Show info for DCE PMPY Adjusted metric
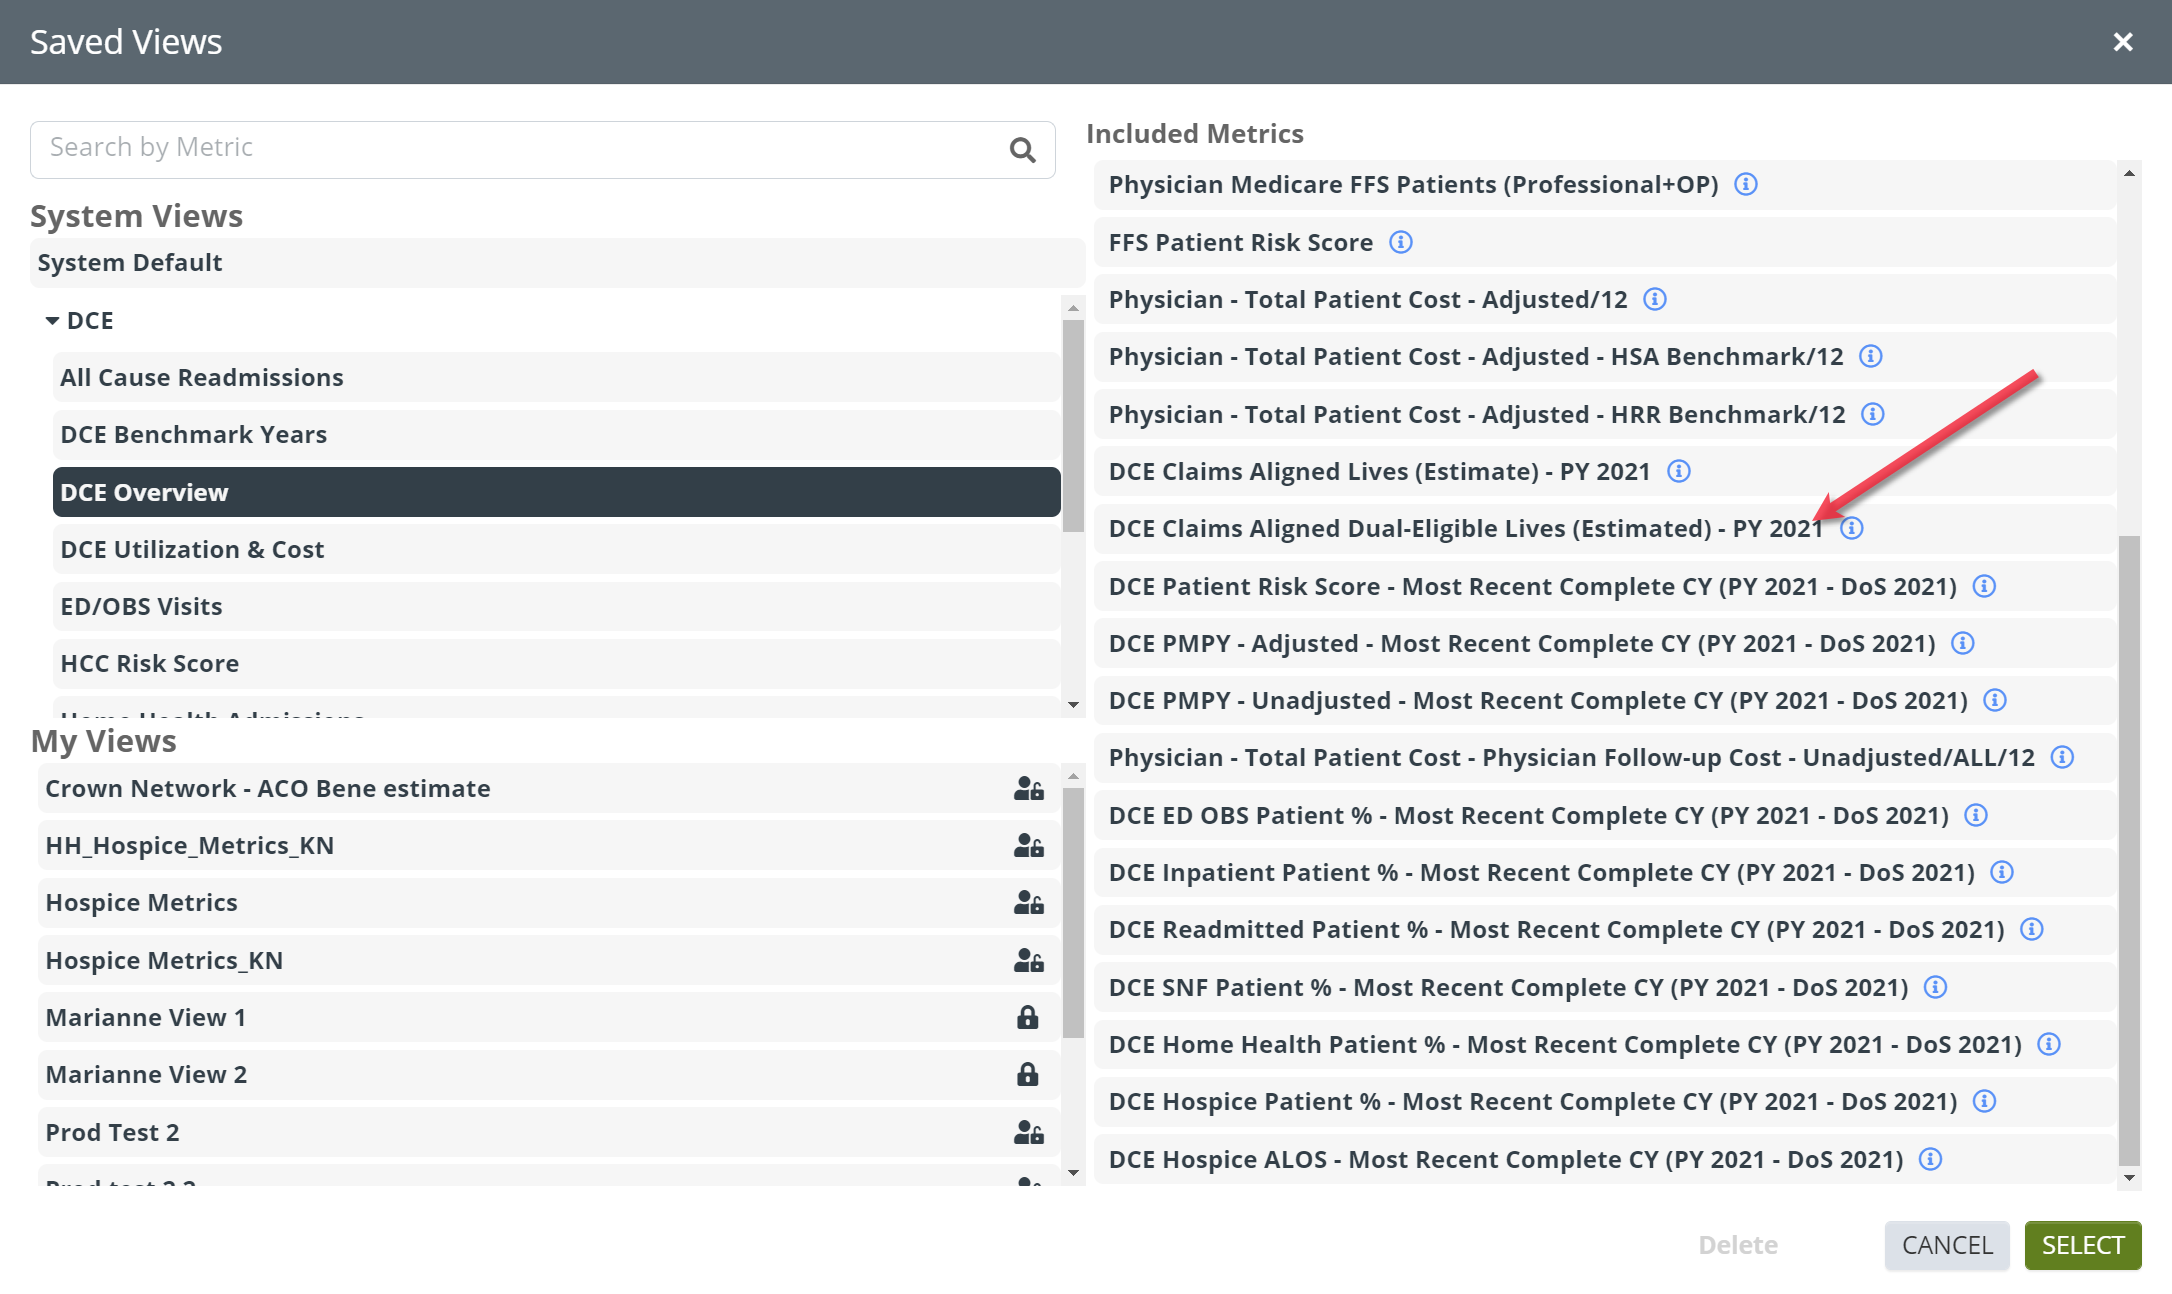 1963,643
